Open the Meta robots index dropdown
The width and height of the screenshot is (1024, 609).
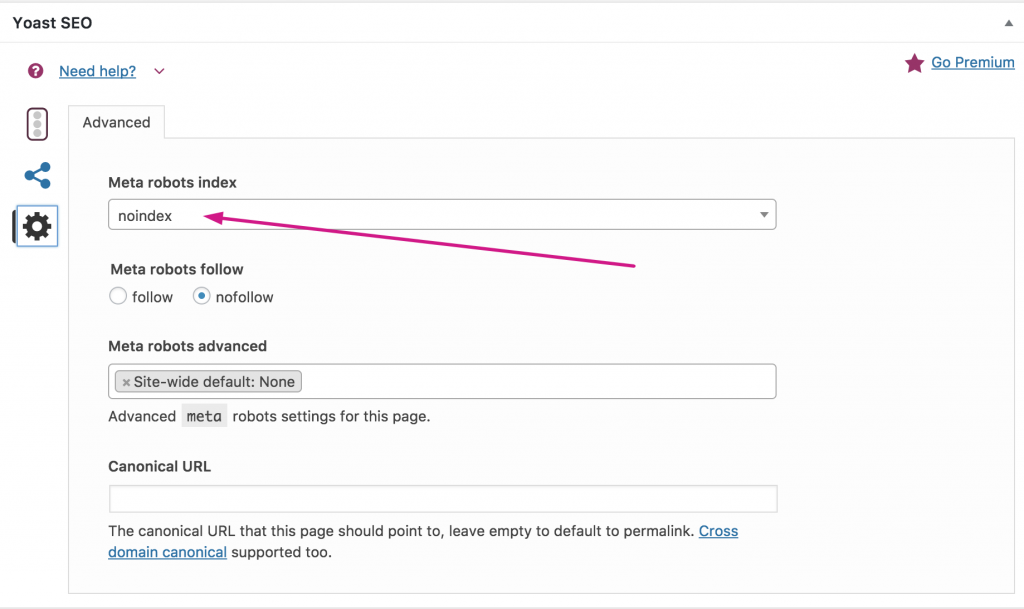tap(440, 215)
